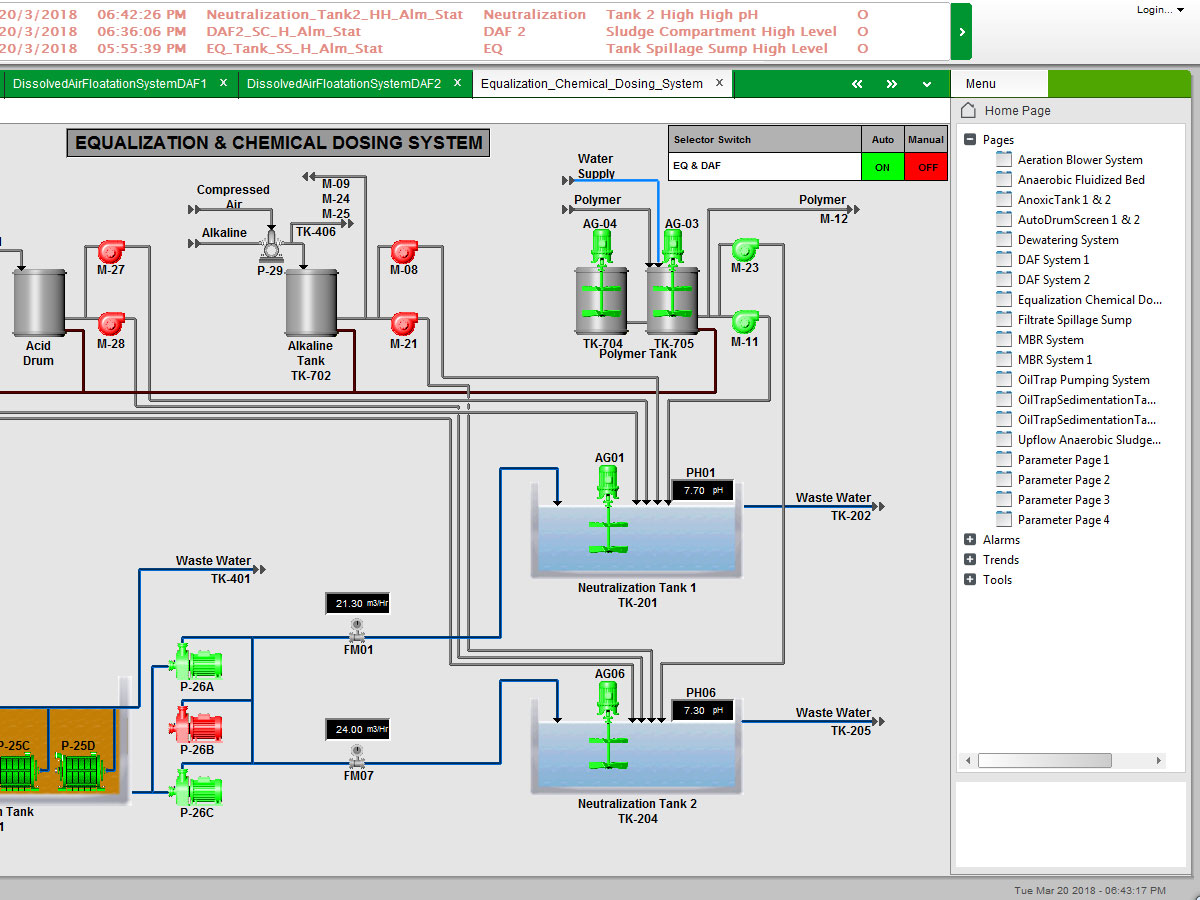The width and height of the screenshot is (1200, 900).
Task: Switch to DissolvedAirFloatationSystemDAF2 tab
Action: tap(343, 84)
